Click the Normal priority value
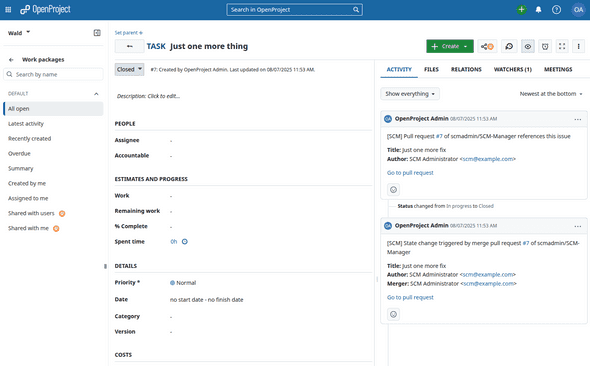The width and height of the screenshot is (590, 366). pos(183,283)
